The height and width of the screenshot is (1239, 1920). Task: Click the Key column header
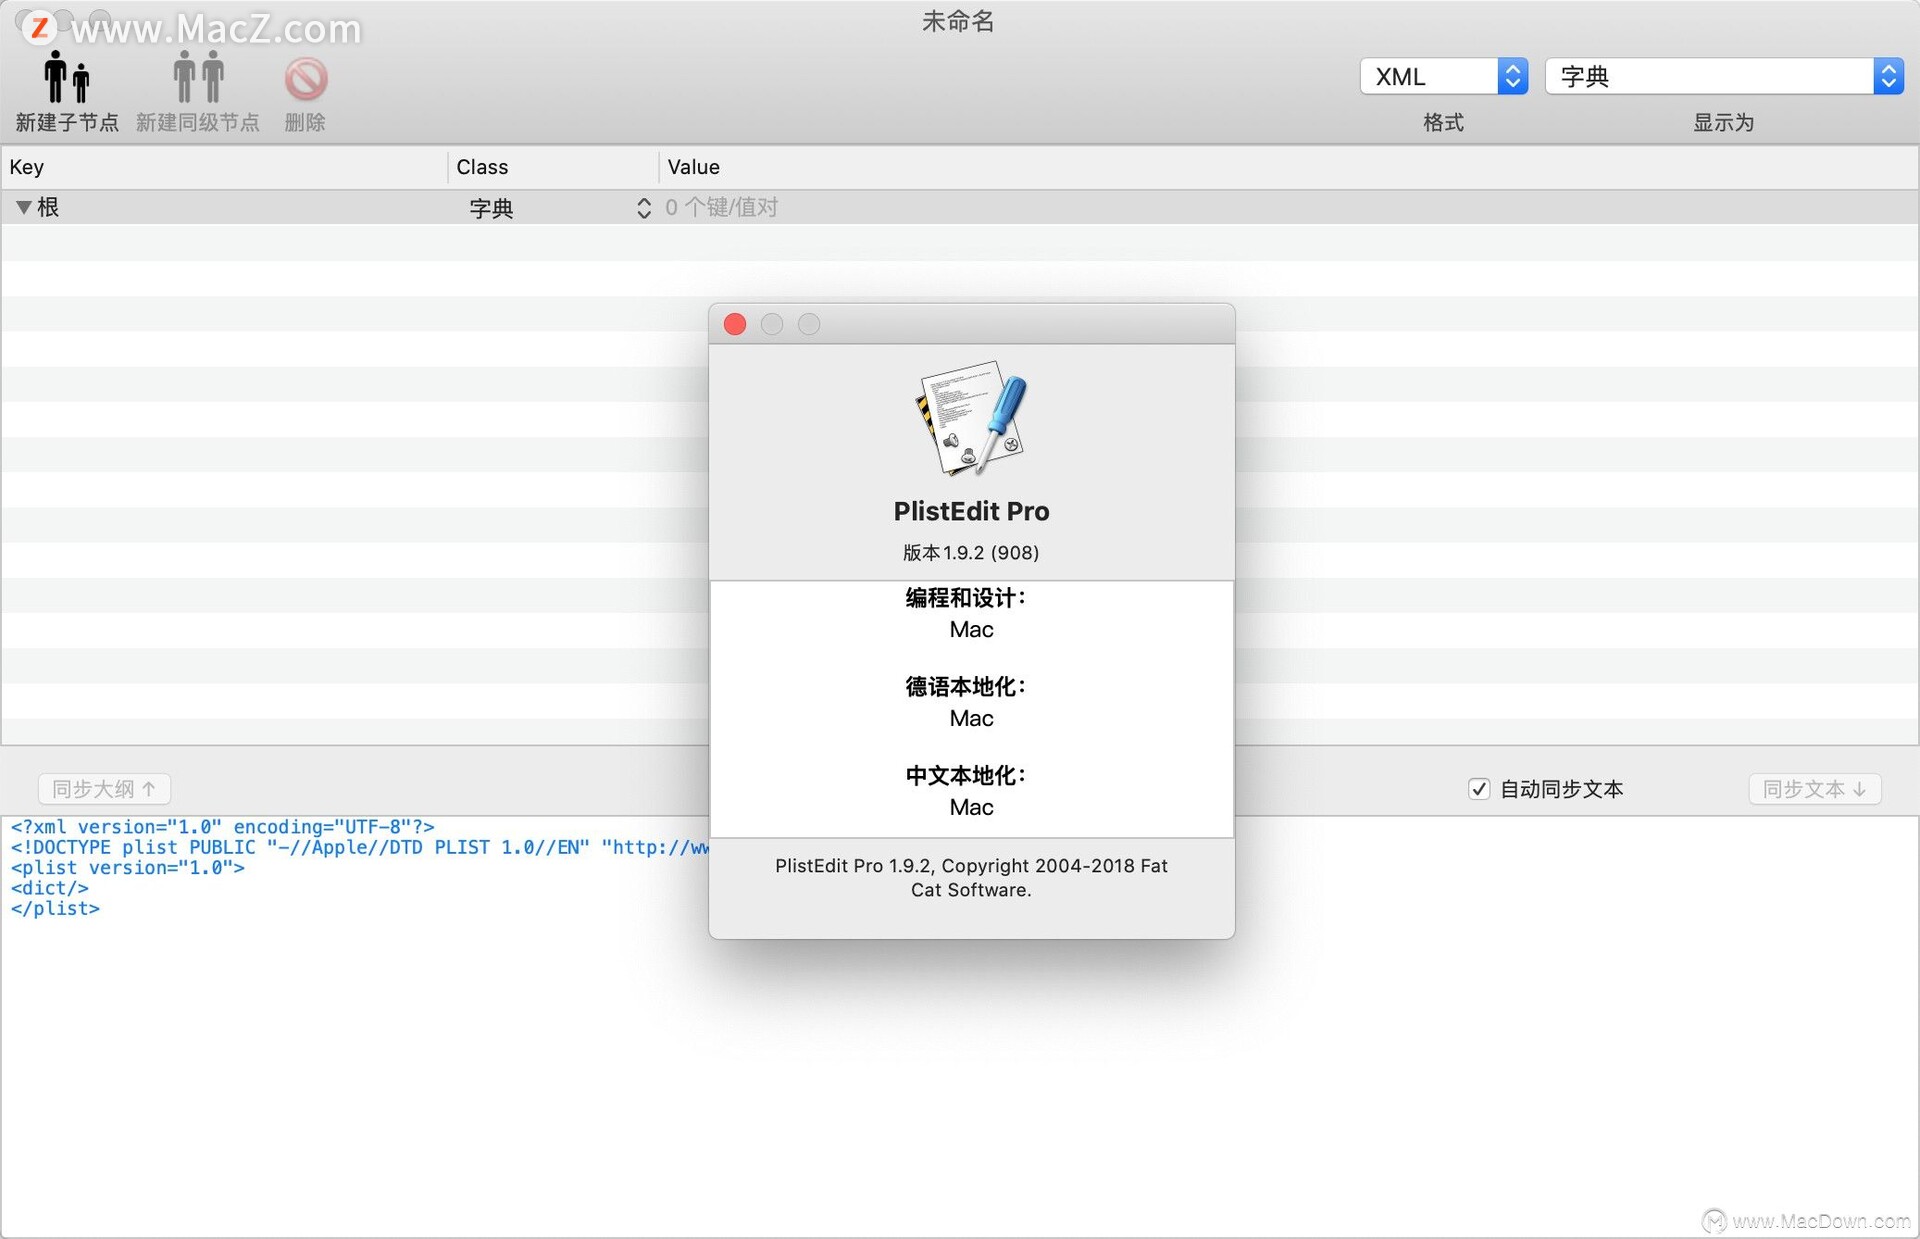(224, 167)
